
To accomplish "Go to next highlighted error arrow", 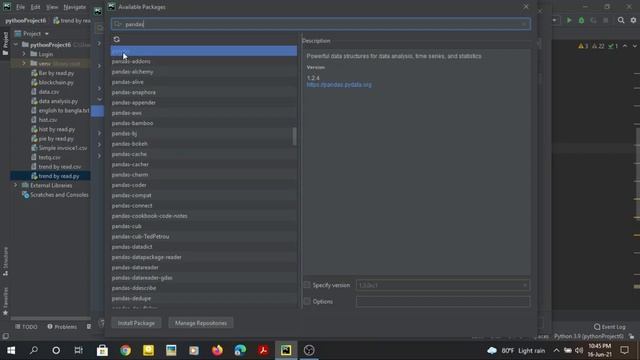I will [634, 46].
